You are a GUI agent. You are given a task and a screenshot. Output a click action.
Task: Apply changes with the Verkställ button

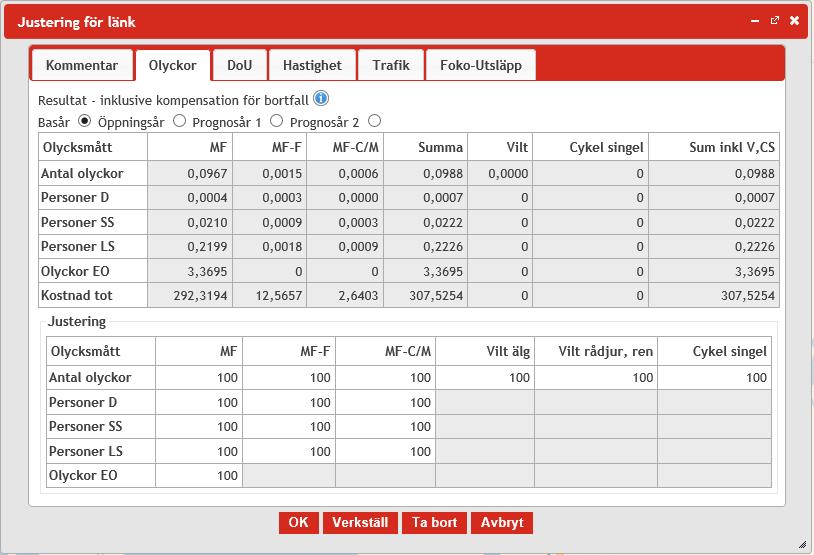pos(360,522)
